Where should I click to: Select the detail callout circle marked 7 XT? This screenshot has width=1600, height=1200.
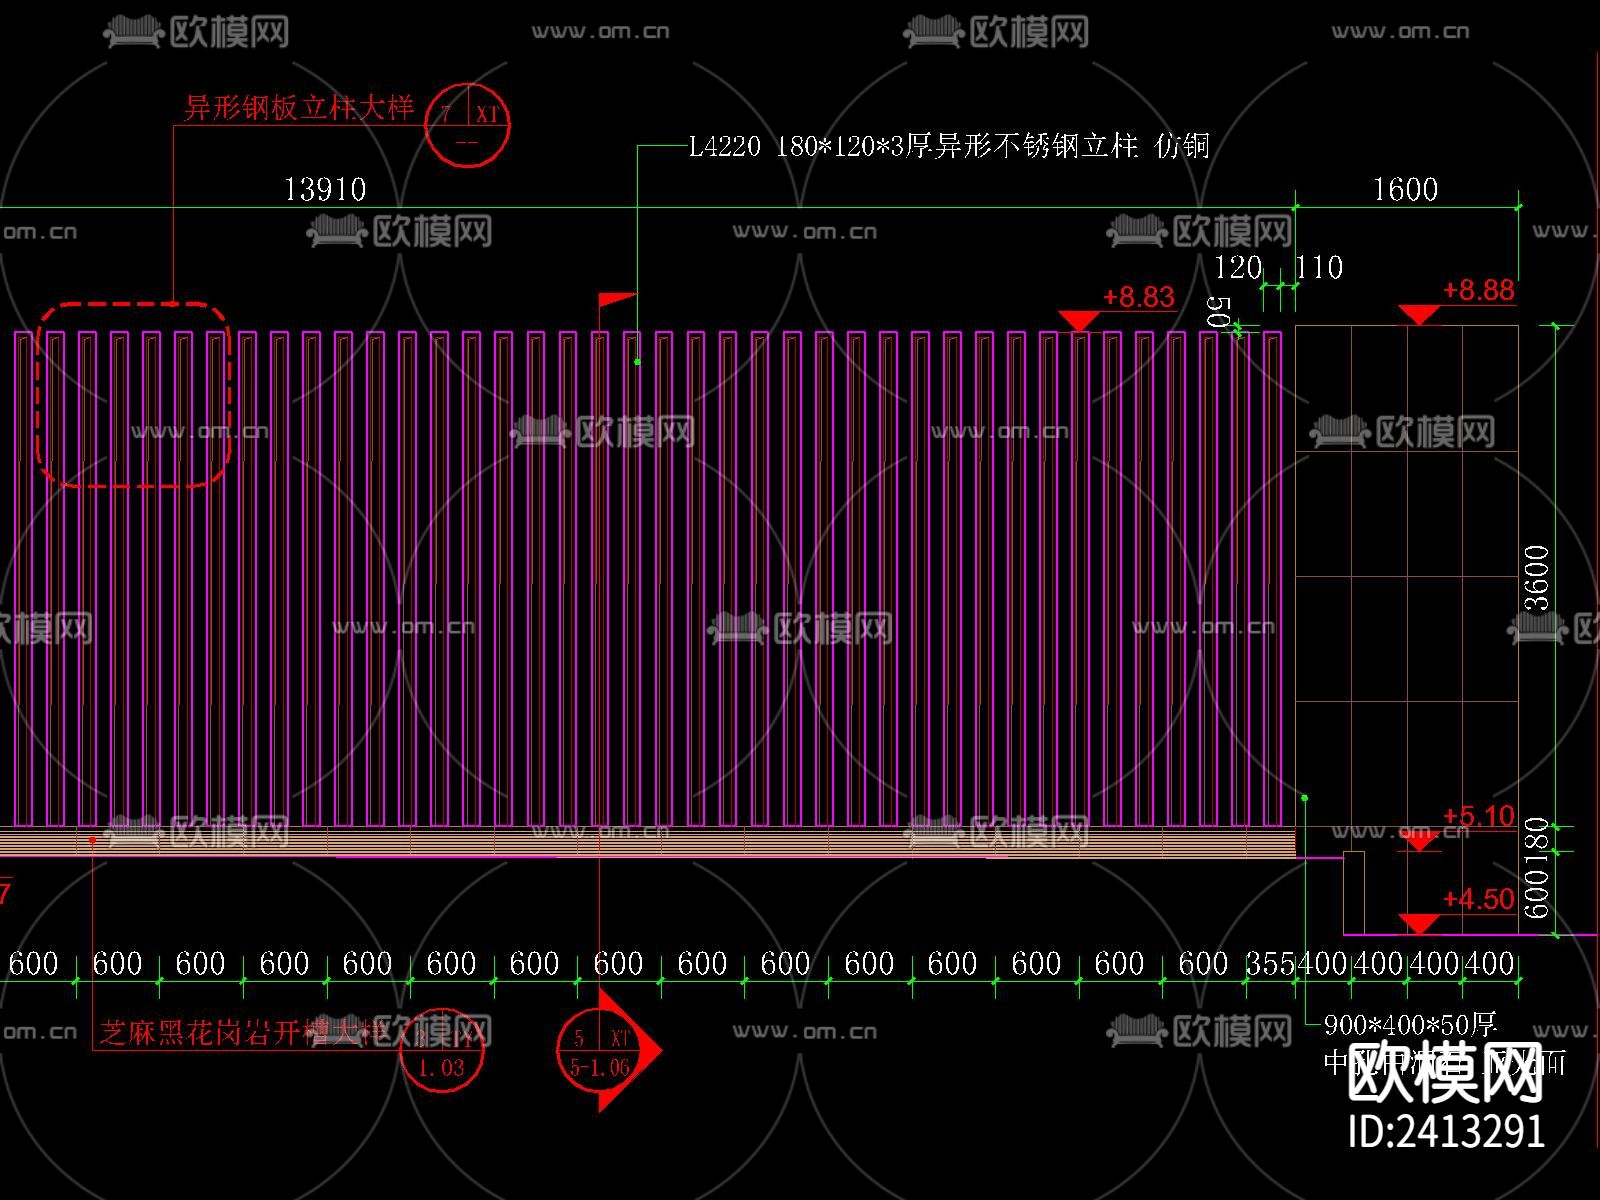point(467,124)
